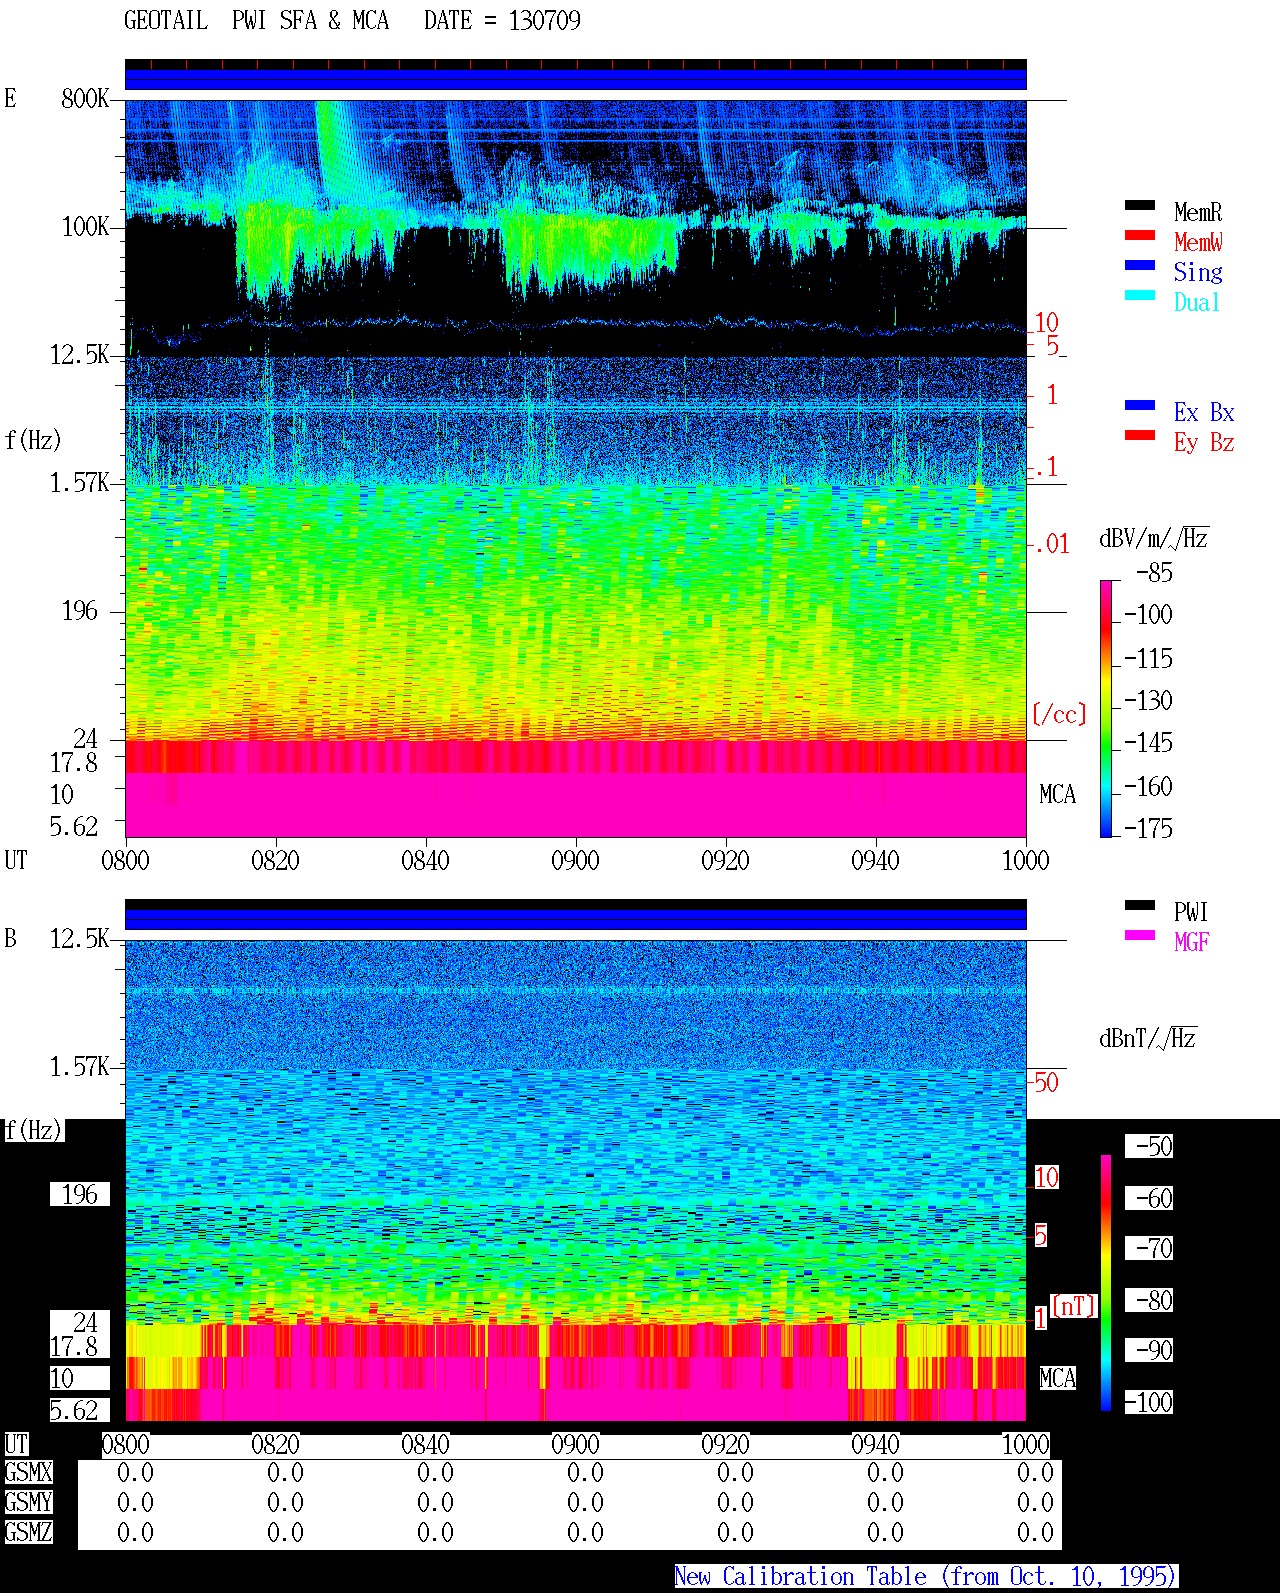Click the -130 color scale value
The image size is (1280, 1593).
(x=1148, y=701)
